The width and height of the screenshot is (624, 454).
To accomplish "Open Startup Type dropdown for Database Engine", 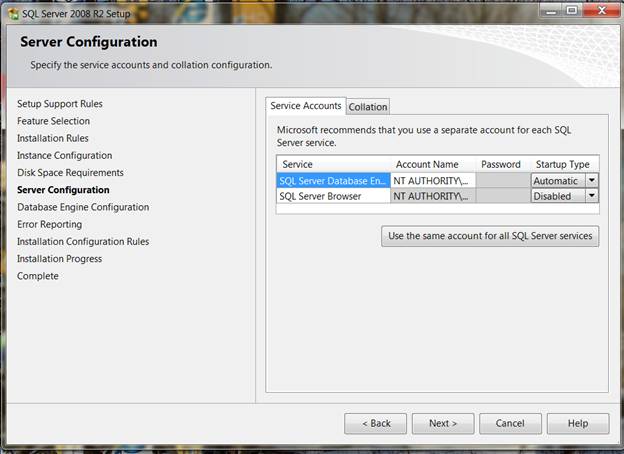I will click(x=591, y=181).
